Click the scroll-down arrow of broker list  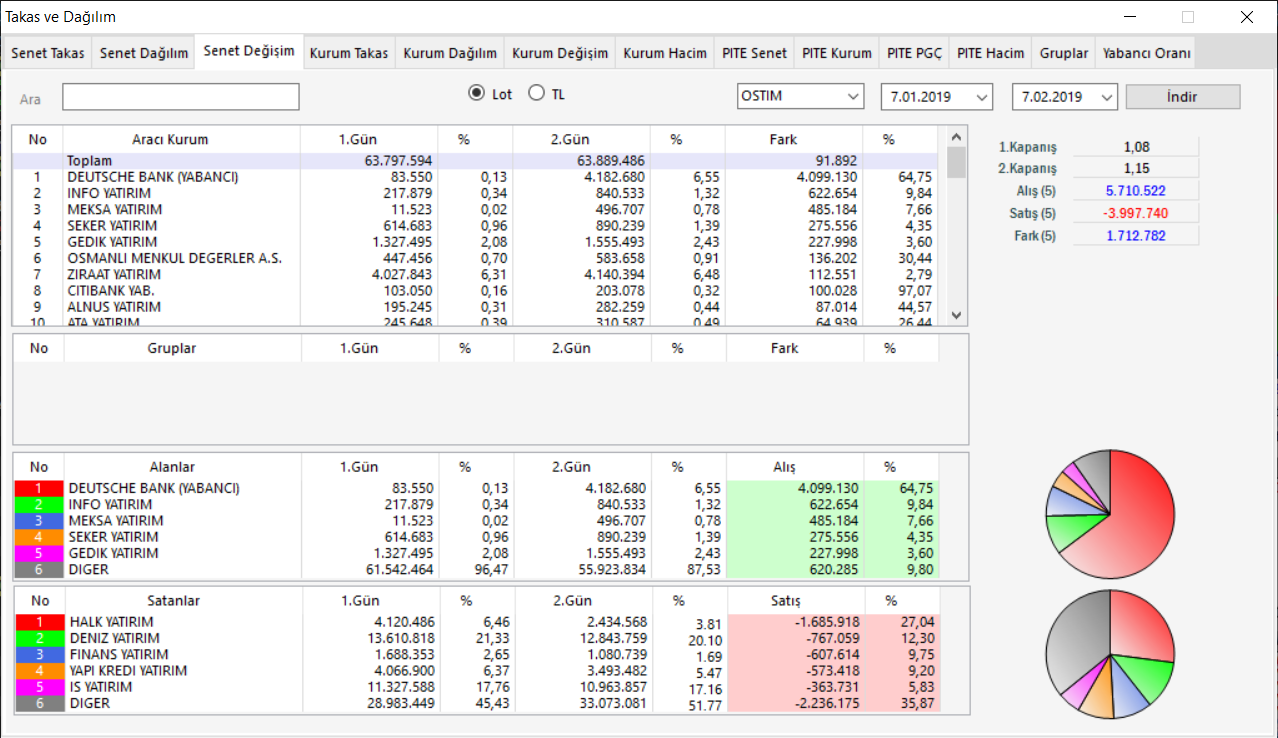956,315
